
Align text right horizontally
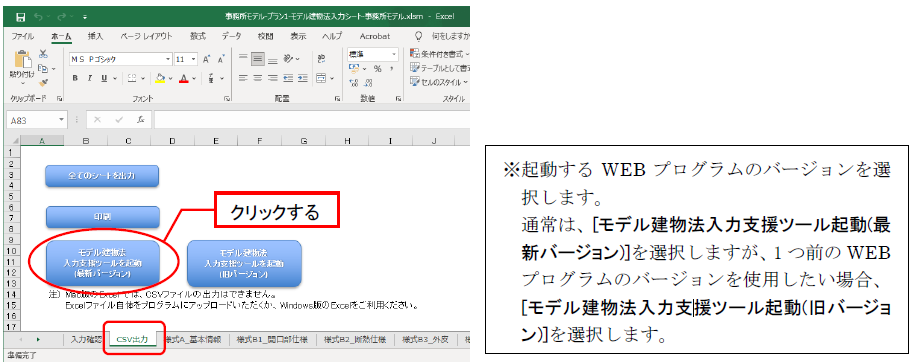(273, 78)
